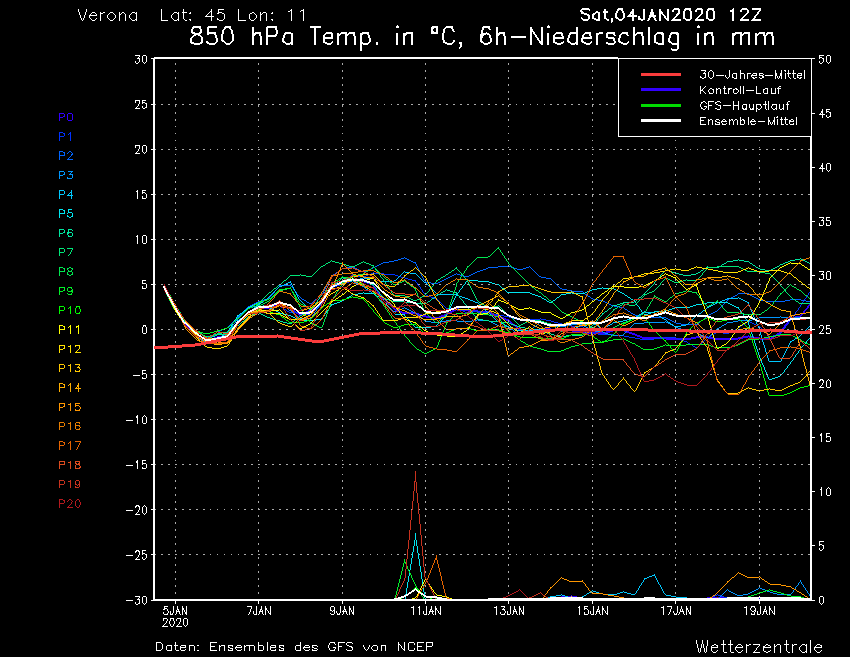This screenshot has width=850, height=657.
Task: Click the tall red precipitation spike peak
Action: (x=416, y=472)
